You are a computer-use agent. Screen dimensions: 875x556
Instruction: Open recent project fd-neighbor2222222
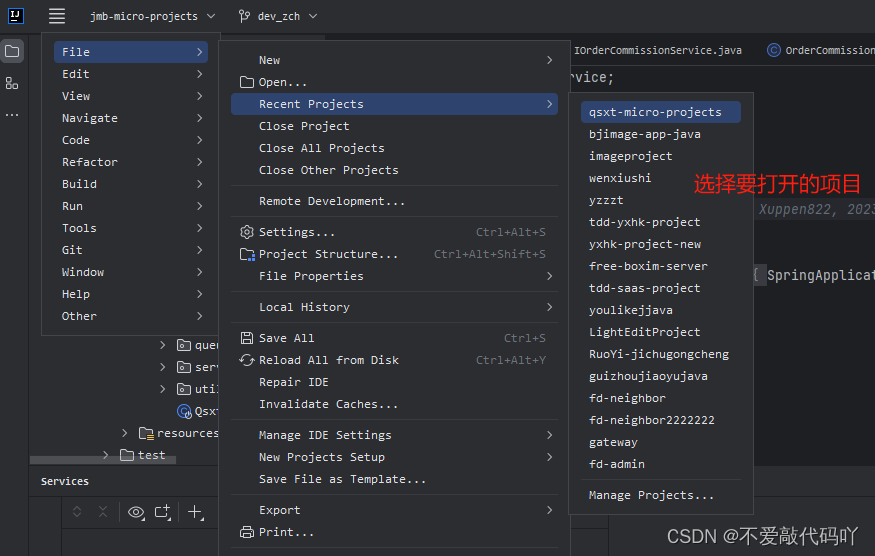click(x=661, y=420)
